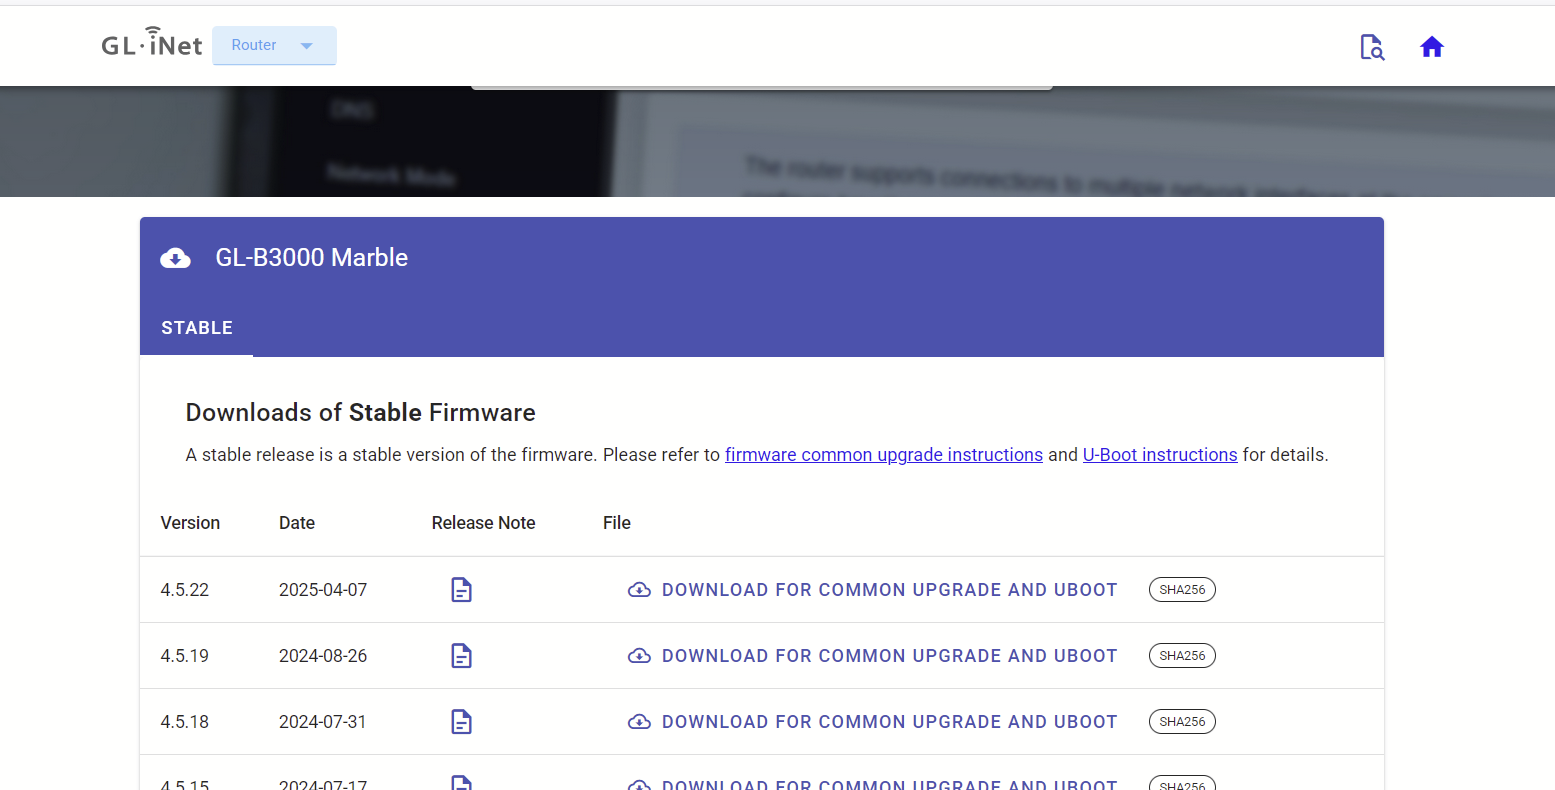Viewport: 1555px width, 790px height.
Task: Click the cloud download icon beside GL-B3000 Marble
Action: [176, 258]
